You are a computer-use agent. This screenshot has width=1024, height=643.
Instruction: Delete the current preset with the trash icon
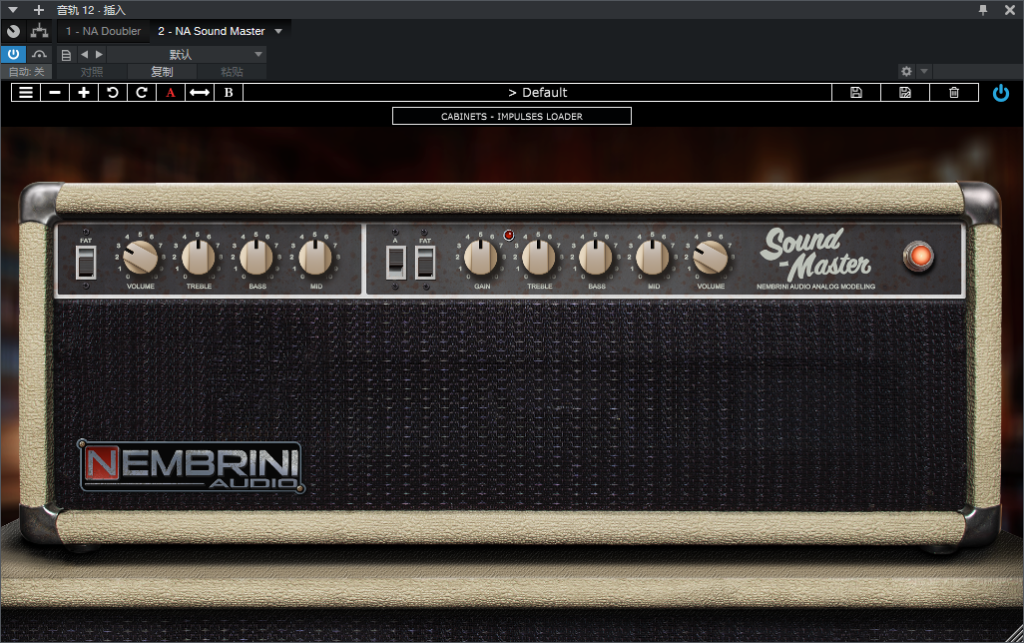click(953, 93)
